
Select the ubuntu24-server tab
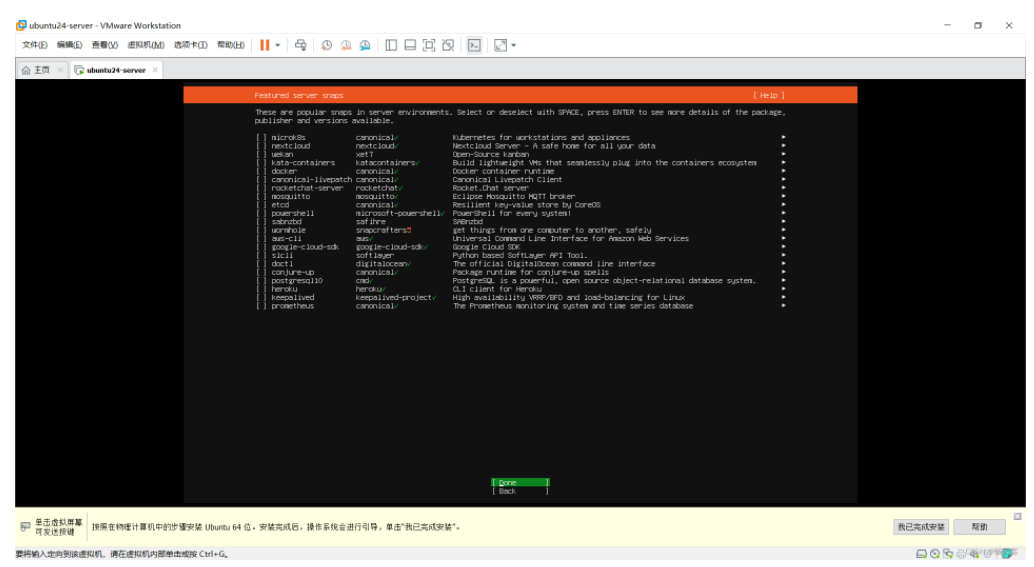[x=116, y=70]
